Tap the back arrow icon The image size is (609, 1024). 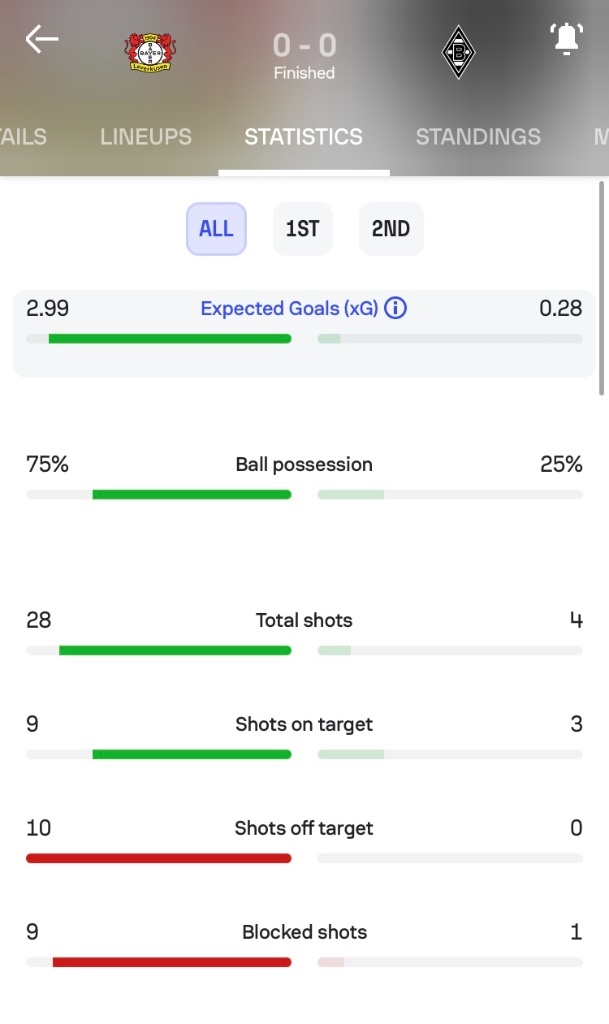coord(42,39)
